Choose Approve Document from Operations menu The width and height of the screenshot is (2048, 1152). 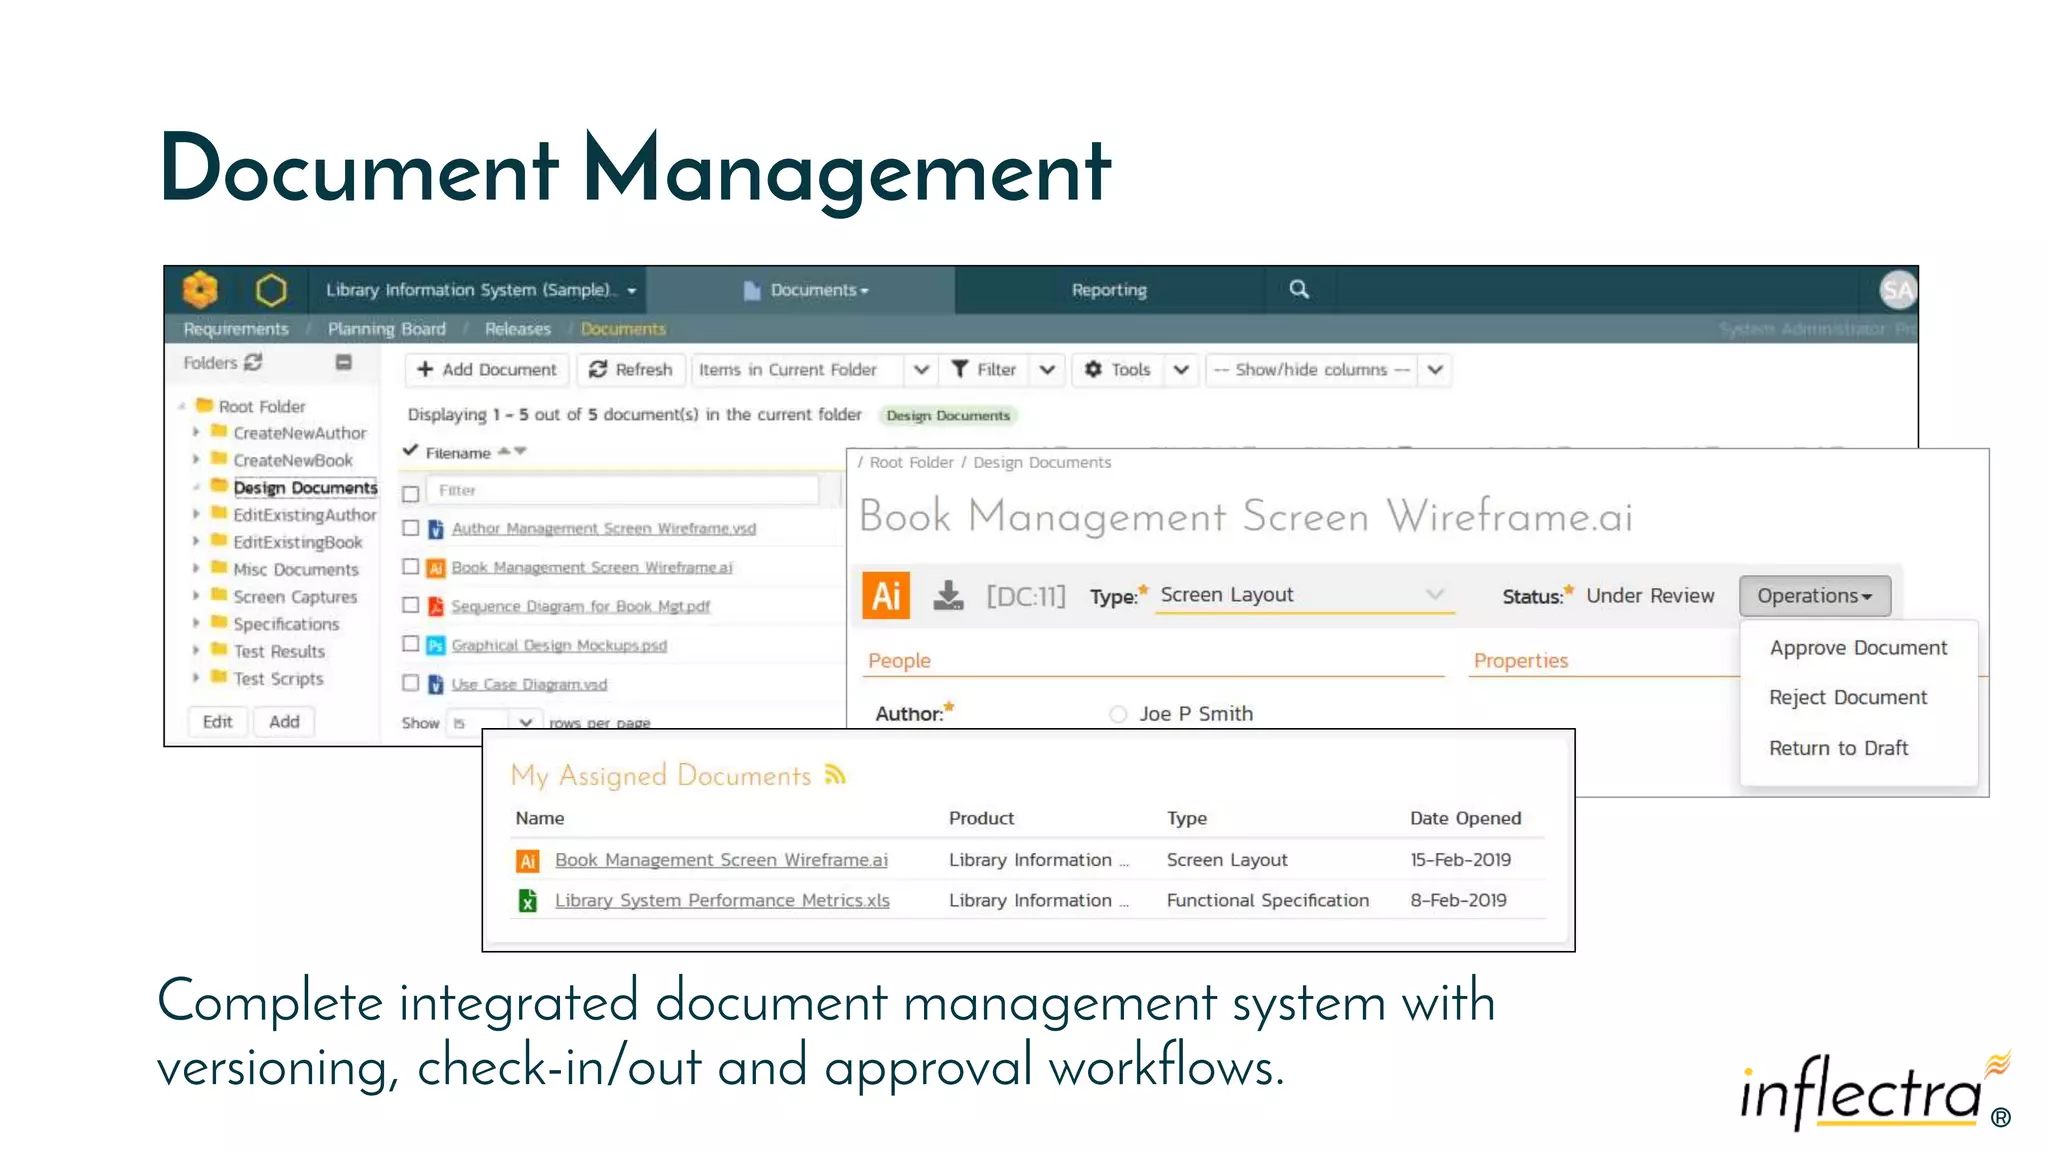point(1858,648)
